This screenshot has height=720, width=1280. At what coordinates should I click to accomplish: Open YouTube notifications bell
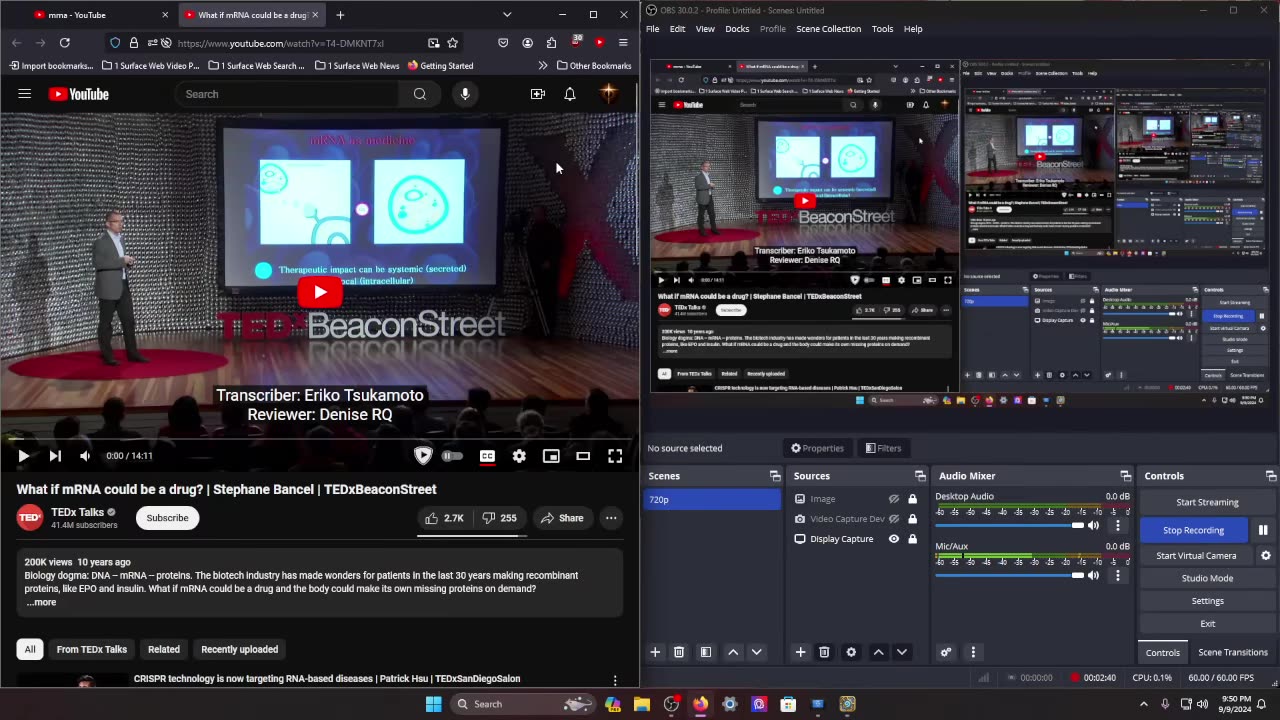[569, 94]
